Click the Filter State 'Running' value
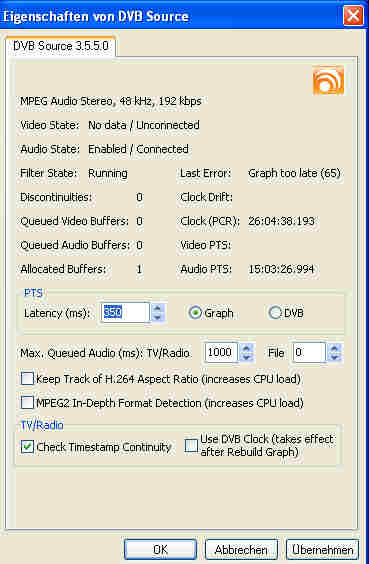The image size is (369, 564). click(x=108, y=173)
